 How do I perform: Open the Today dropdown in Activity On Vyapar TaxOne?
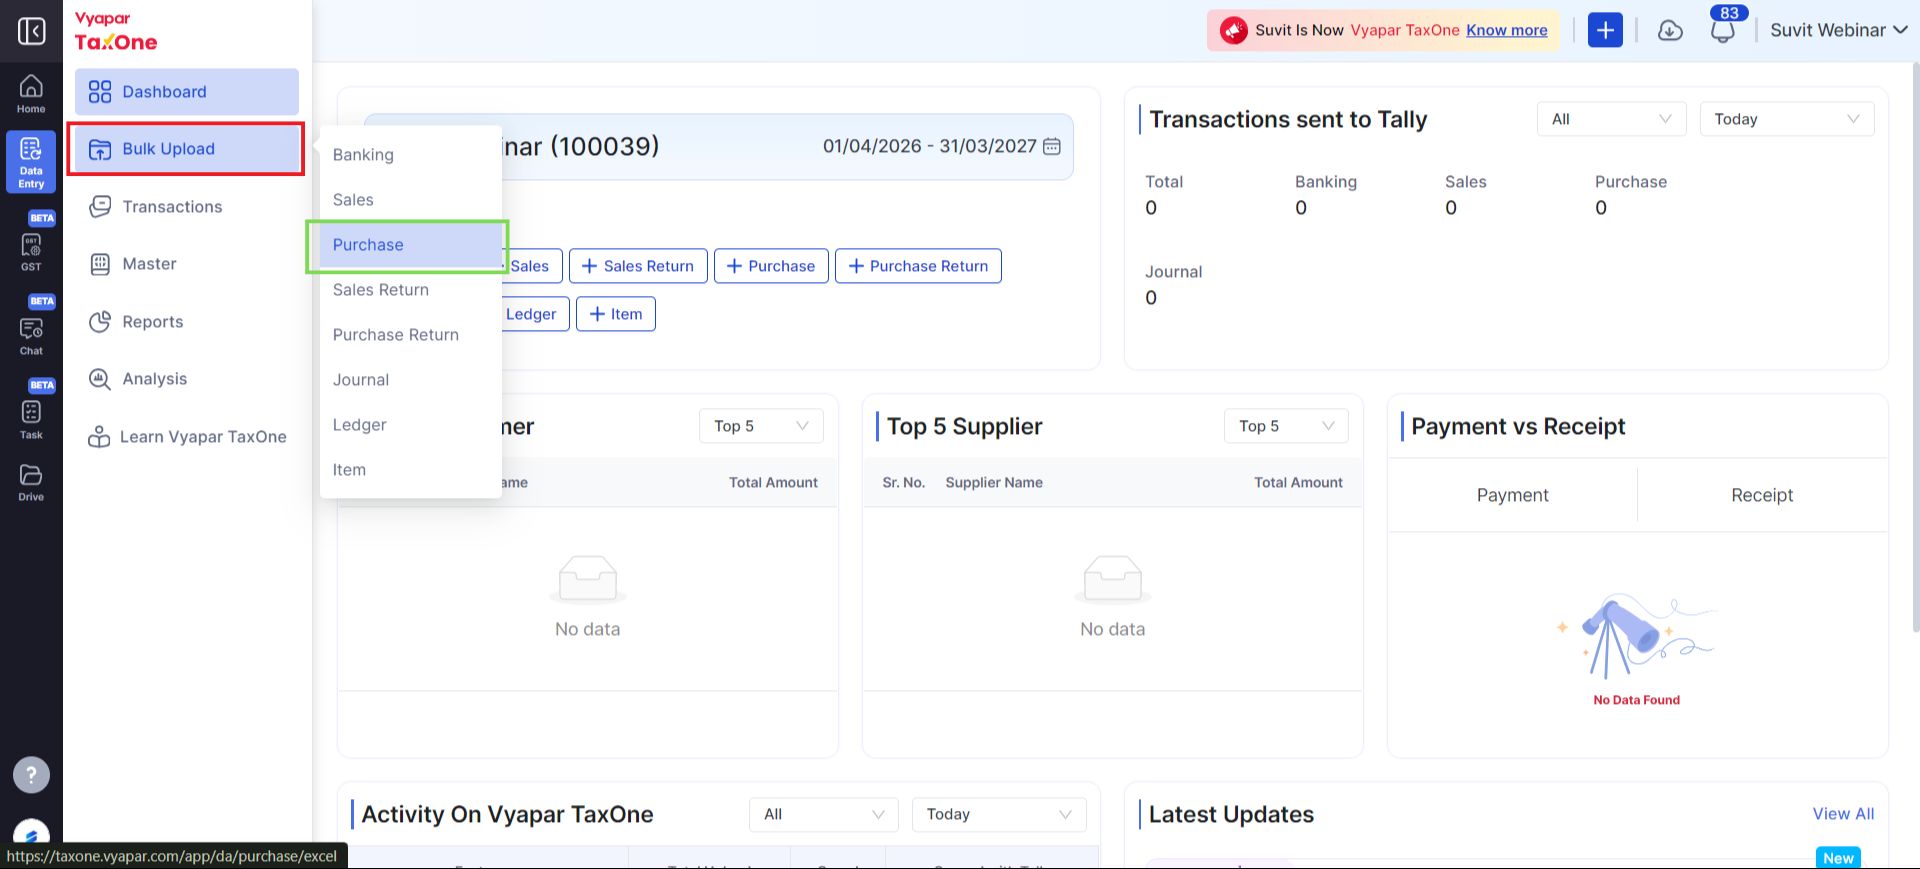998,814
